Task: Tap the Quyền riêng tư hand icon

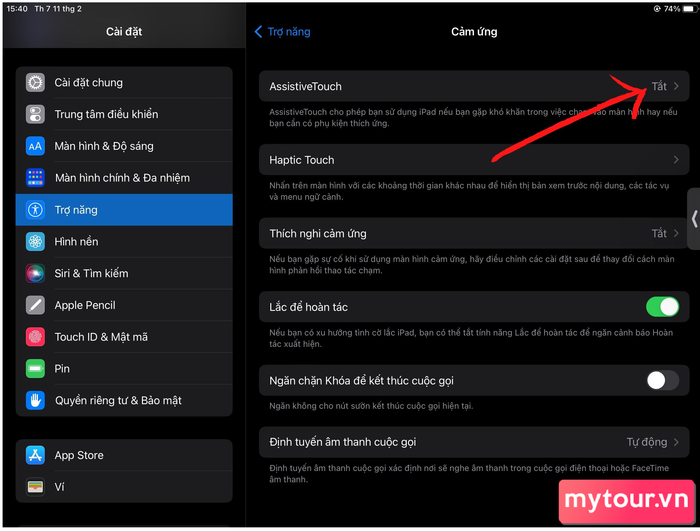Action: 35,401
